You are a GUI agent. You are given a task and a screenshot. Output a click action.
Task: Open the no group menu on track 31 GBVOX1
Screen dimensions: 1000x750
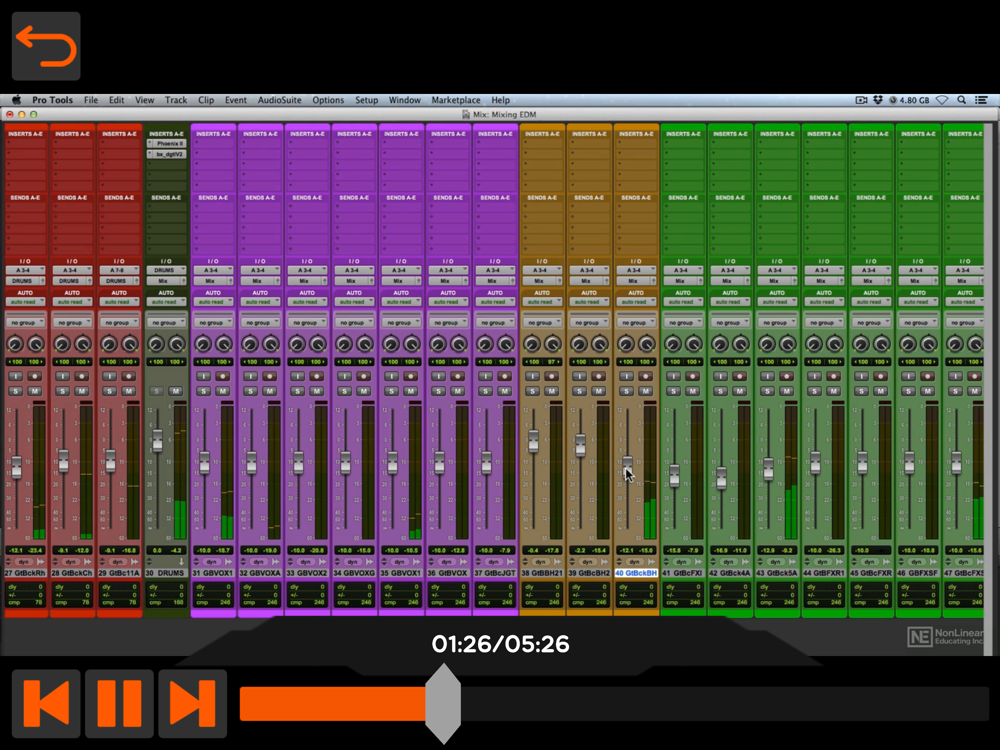213,323
